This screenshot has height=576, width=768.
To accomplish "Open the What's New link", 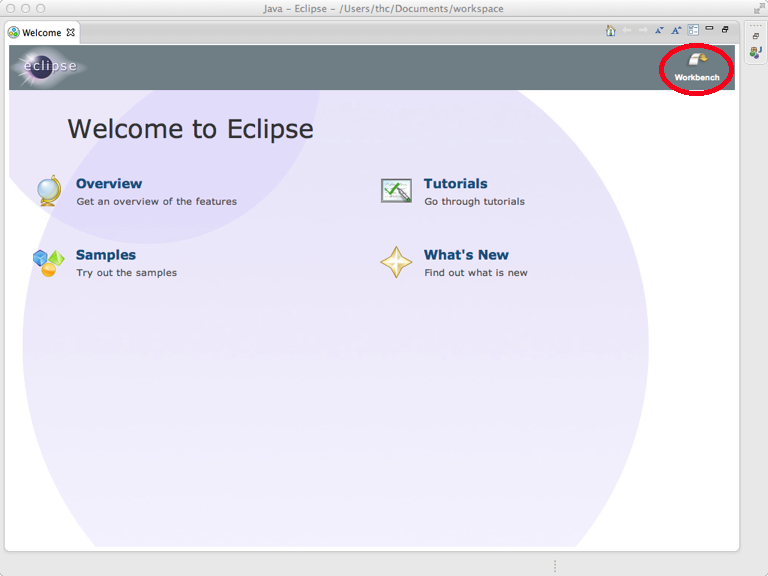I will coord(466,255).
